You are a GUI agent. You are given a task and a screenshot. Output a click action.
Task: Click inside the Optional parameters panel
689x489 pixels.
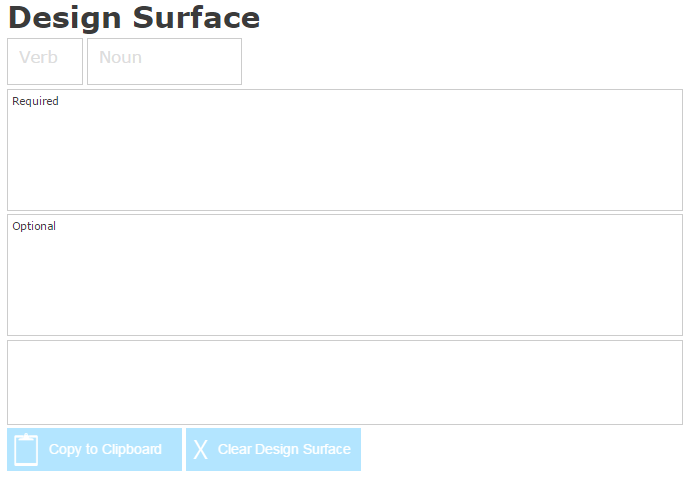tap(345, 275)
